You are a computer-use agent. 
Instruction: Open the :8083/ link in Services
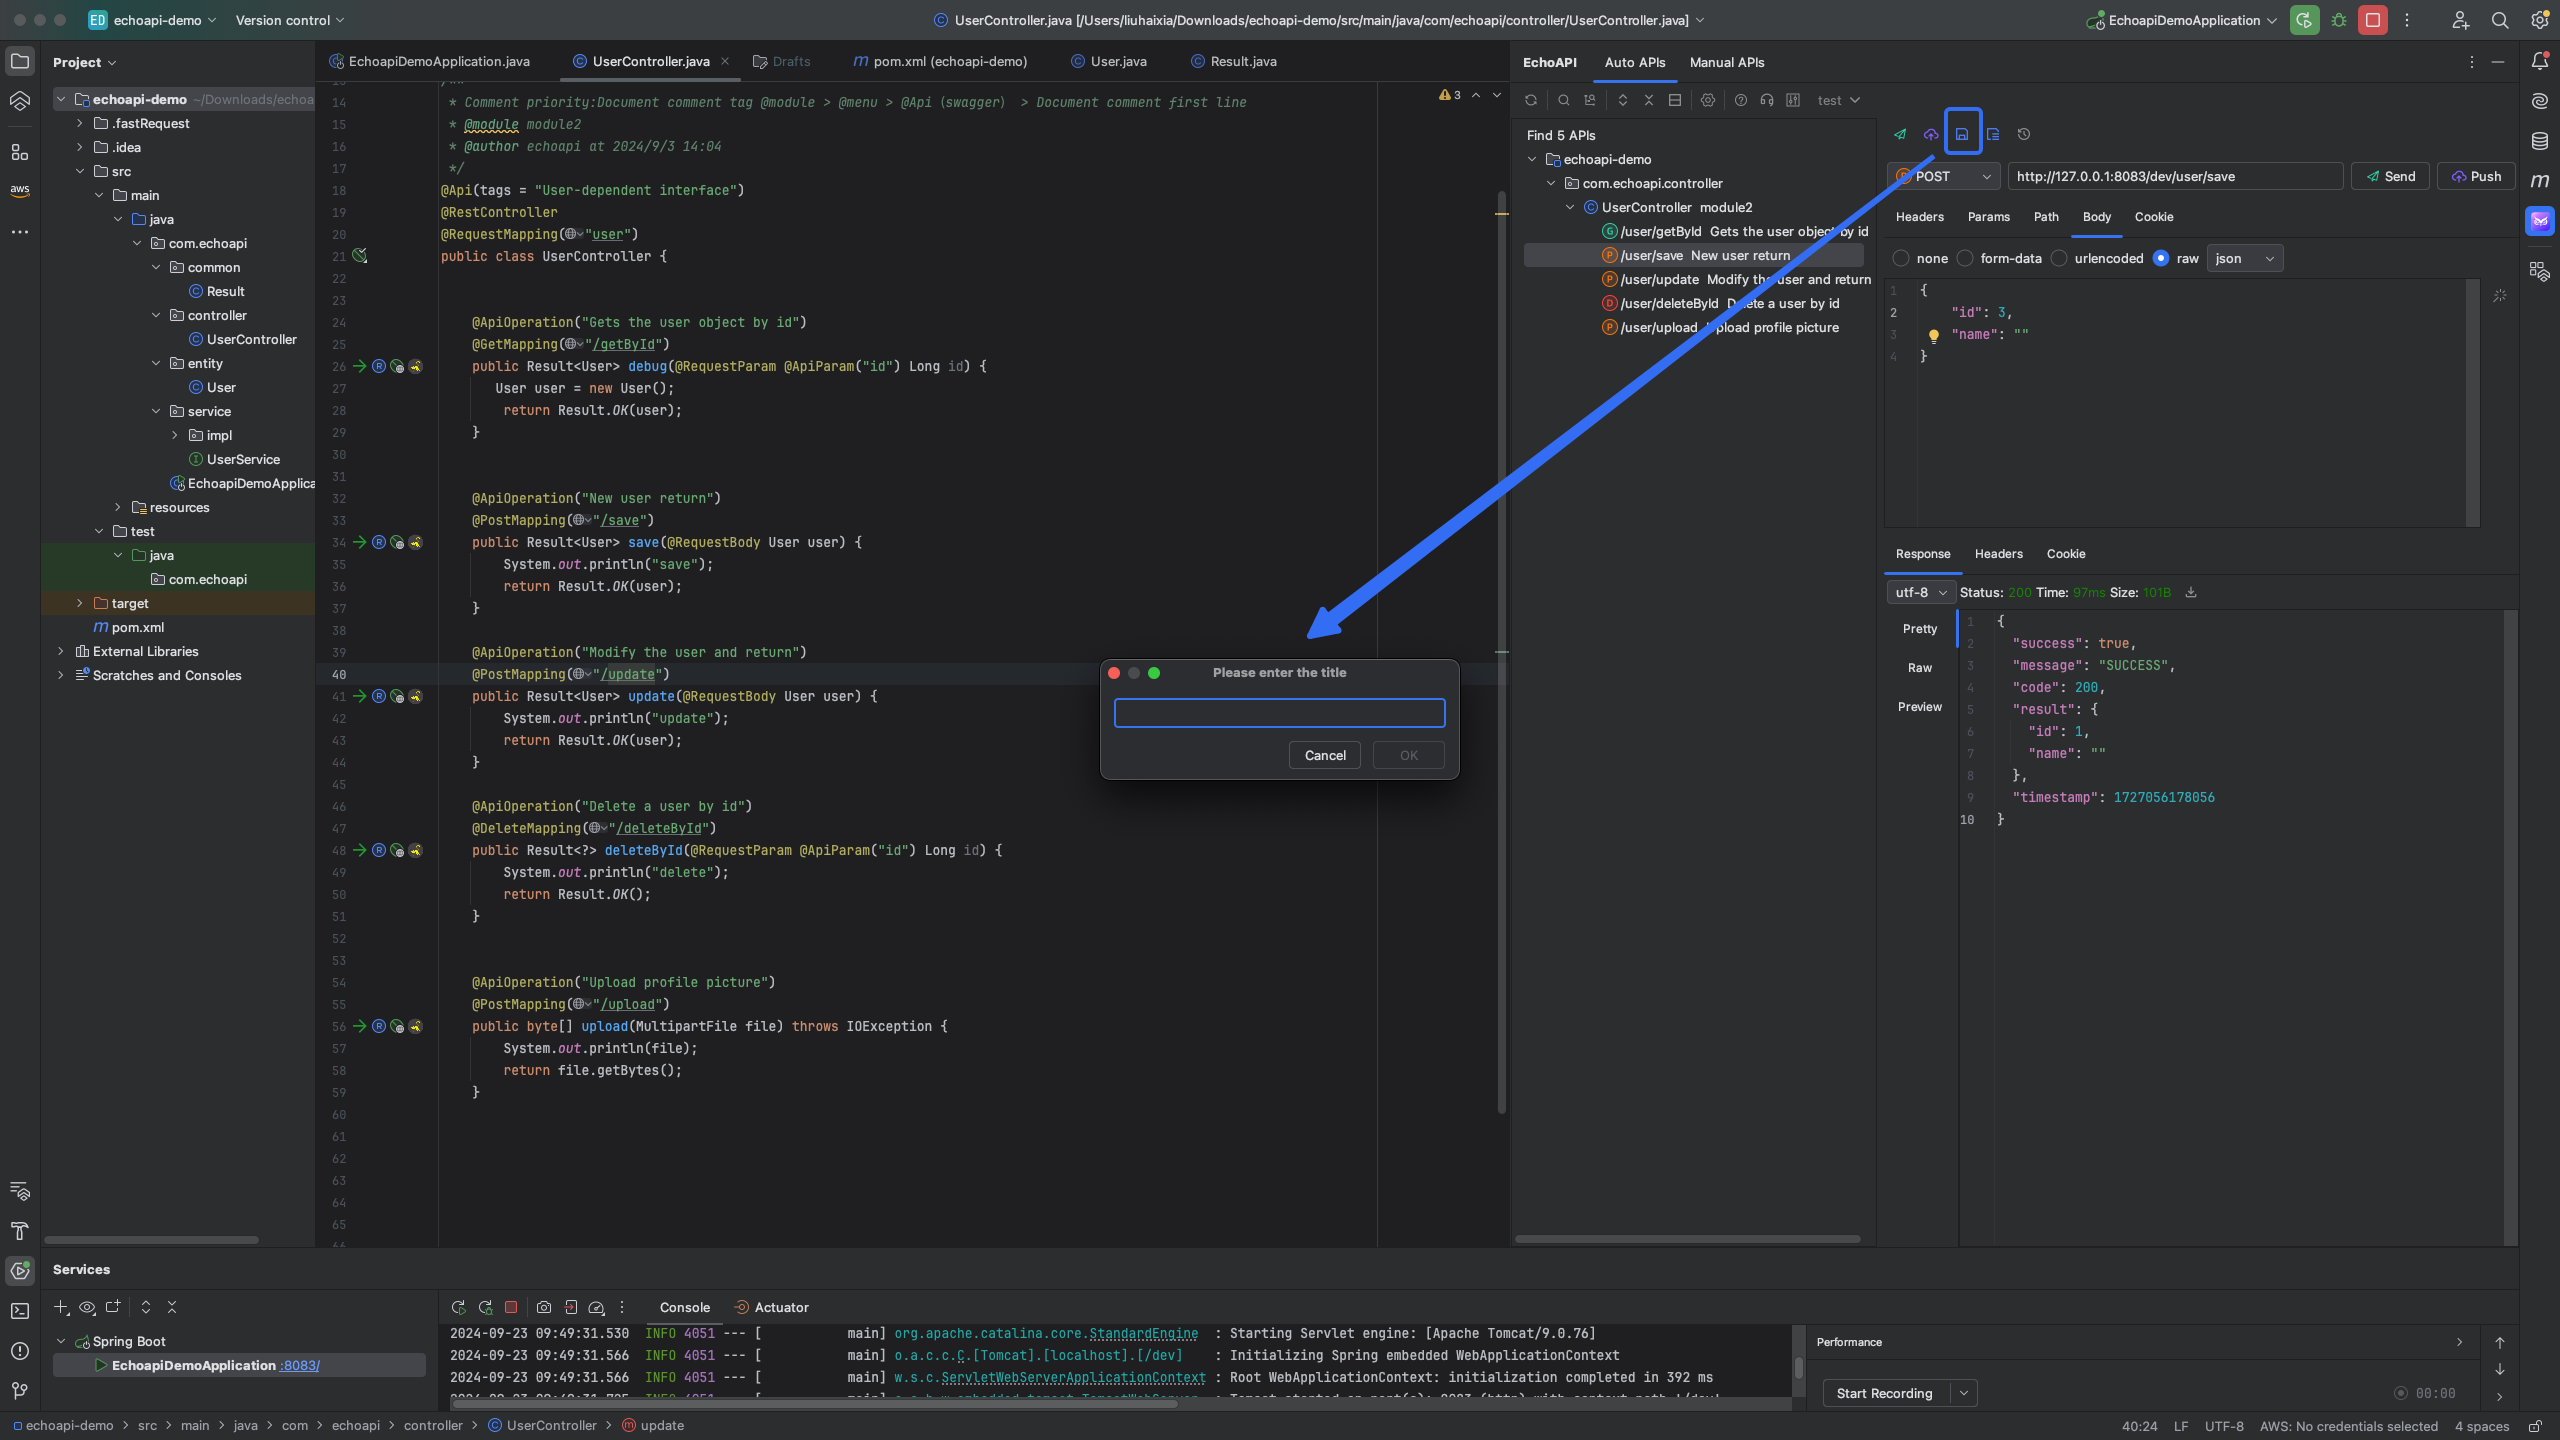pyautogui.click(x=300, y=1365)
